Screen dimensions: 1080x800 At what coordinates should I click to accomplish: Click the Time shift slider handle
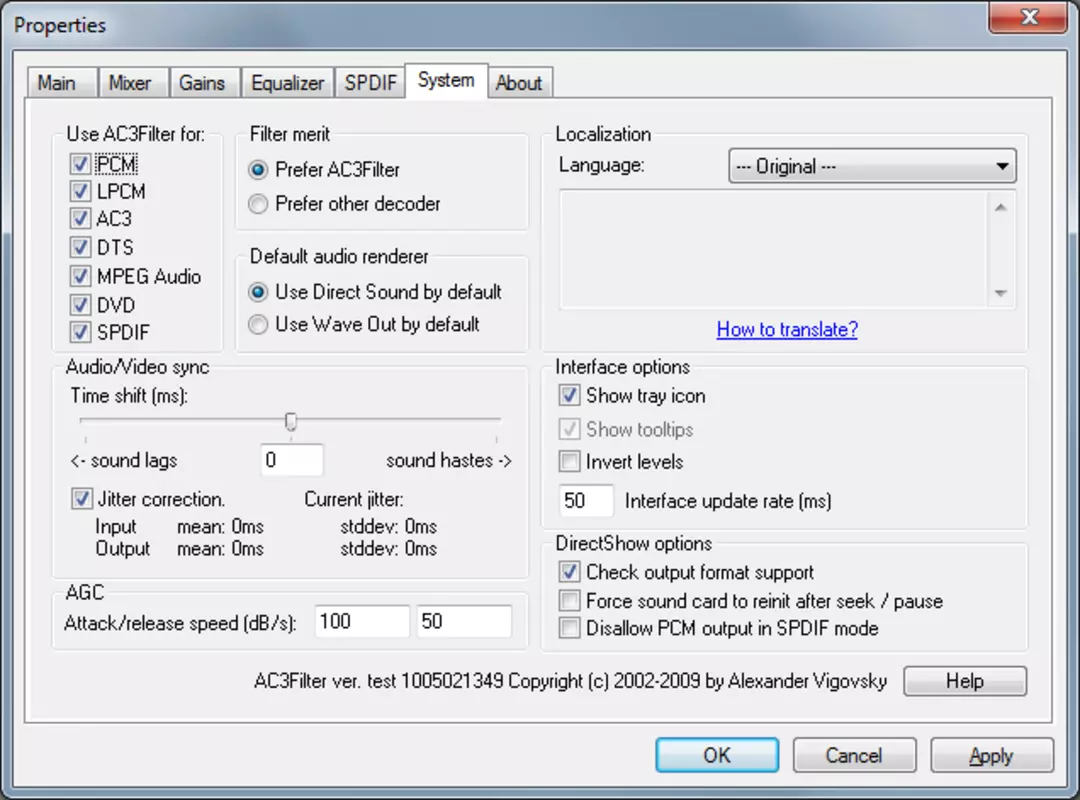click(291, 421)
